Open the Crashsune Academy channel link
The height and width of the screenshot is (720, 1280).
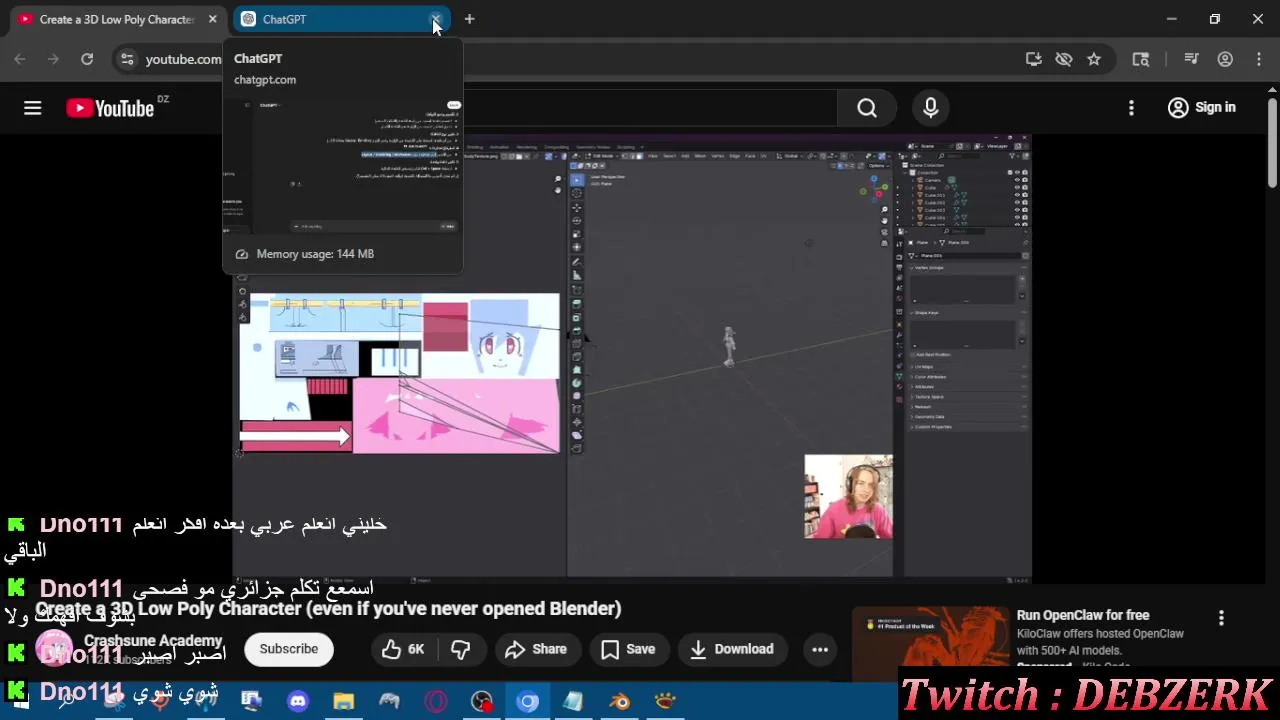click(153, 640)
